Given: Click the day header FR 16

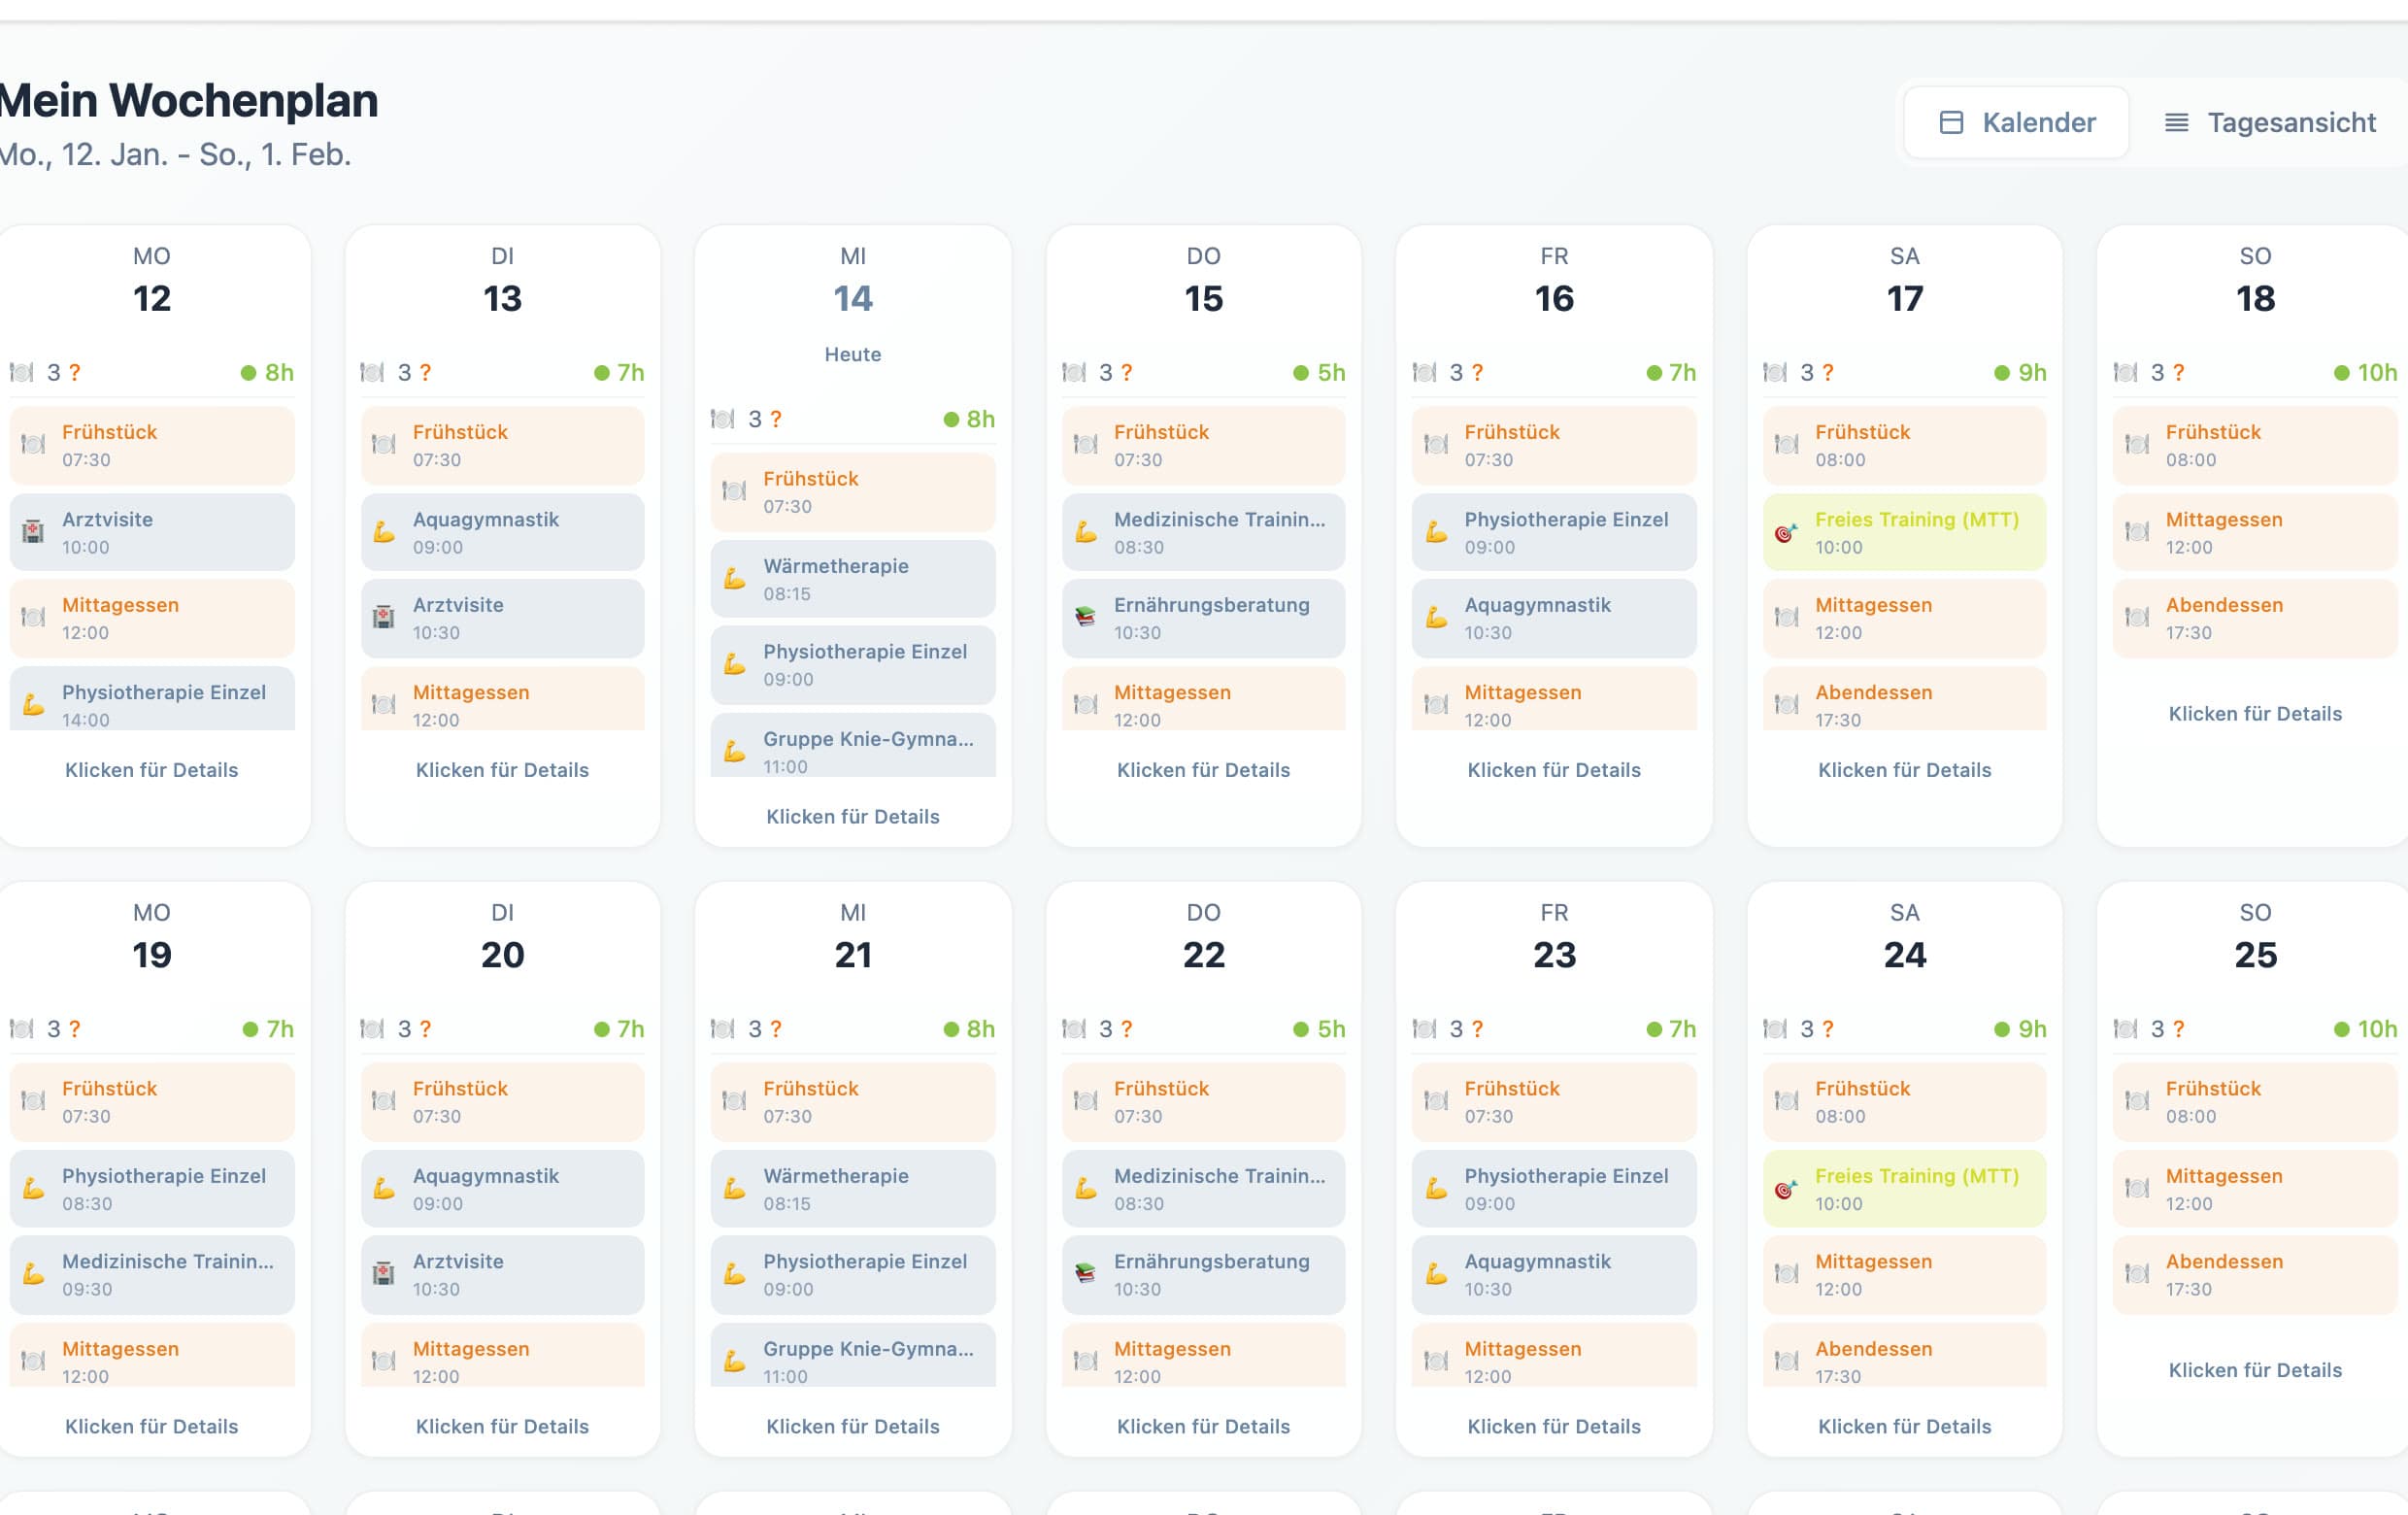Looking at the screenshot, I should click(1554, 280).
